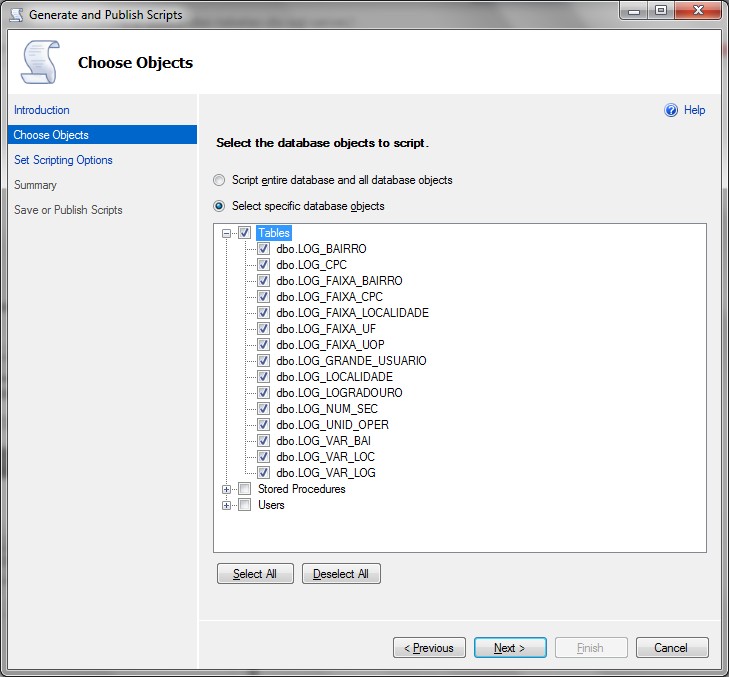The width and height of the screenshot is (729, 677).
Task: Toggle dbo.LOG_FAIXA_BAIRRO checkbox
Action: pyautogui.click(x=263, y=281)
